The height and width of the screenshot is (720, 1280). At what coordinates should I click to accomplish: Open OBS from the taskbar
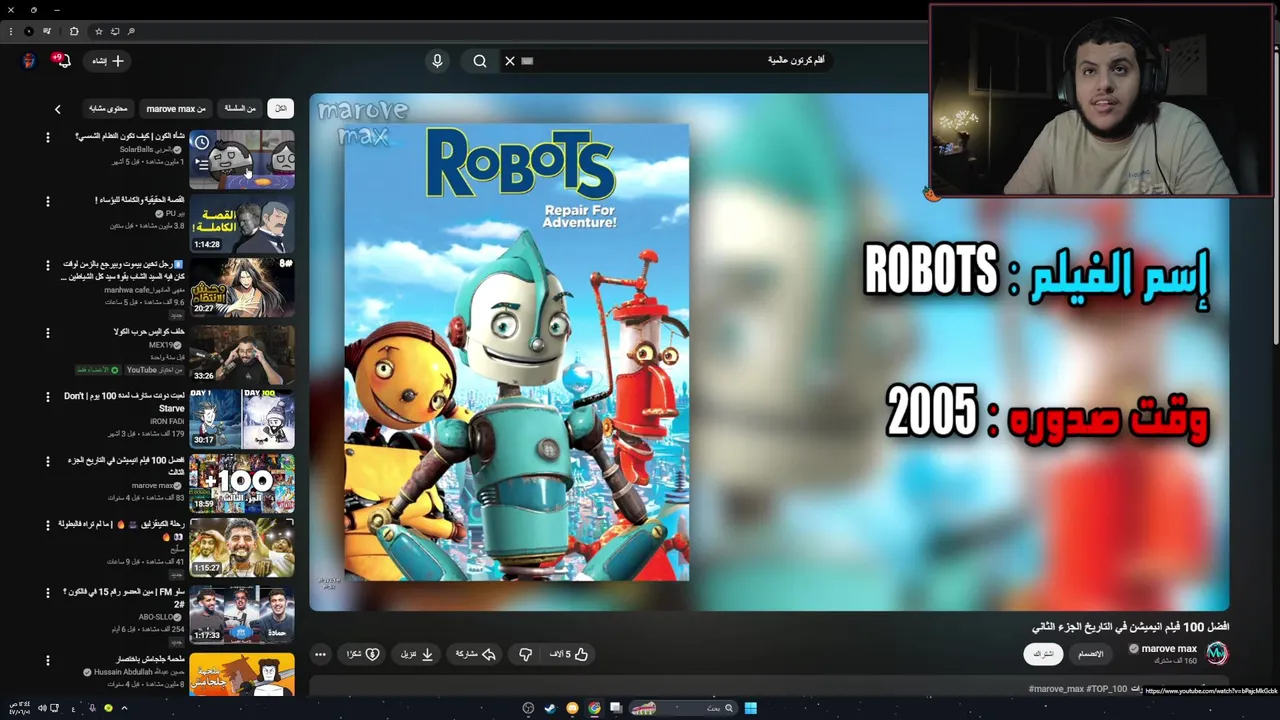(x=528, y=708)
